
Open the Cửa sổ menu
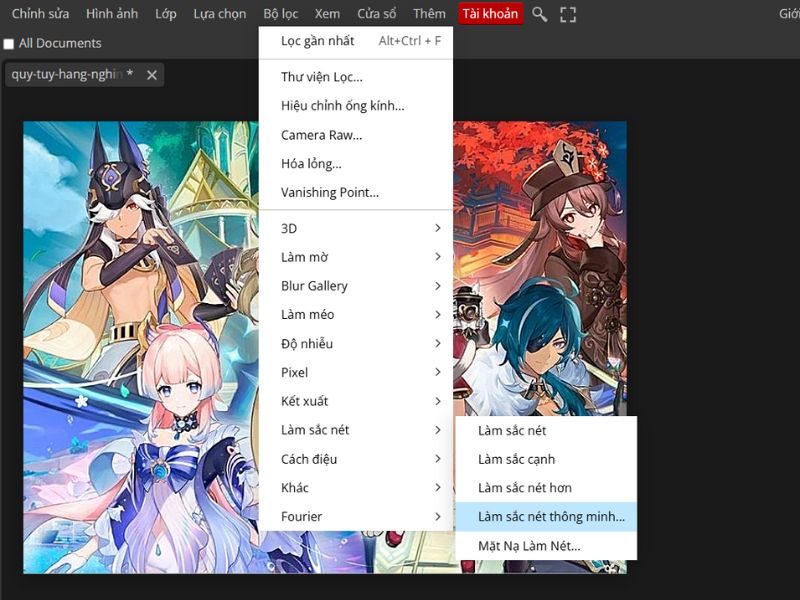[377, 14]
